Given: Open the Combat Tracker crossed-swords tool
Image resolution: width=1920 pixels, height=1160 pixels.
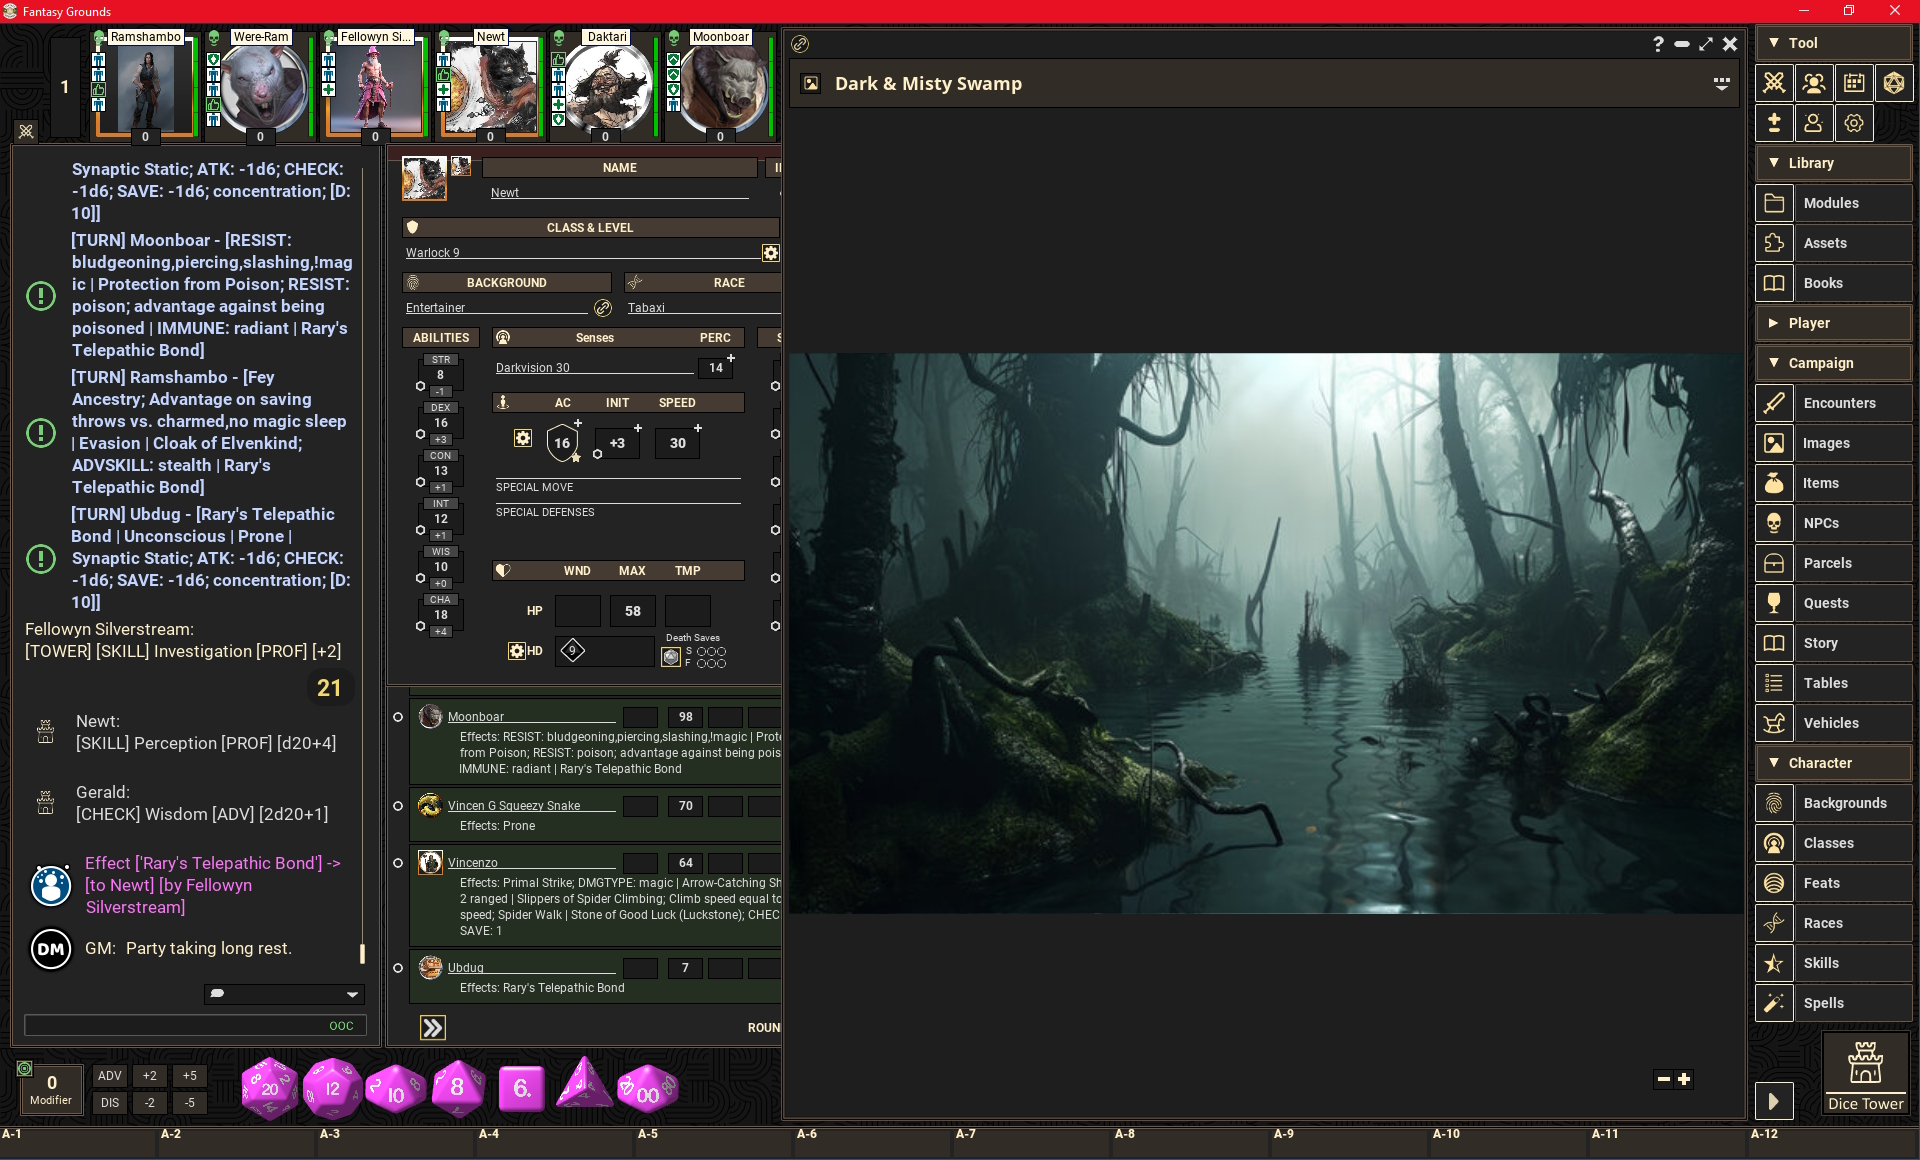Looking at the screenshot, I should pos(1774,83).
